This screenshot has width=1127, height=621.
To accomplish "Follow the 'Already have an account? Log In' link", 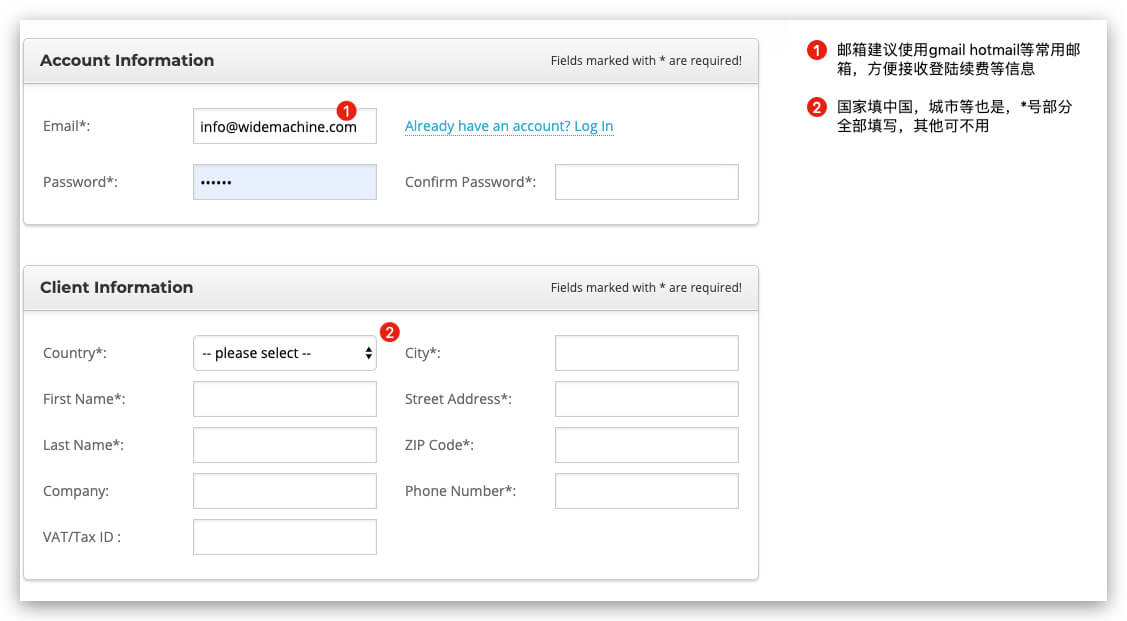I will point(508,126).
